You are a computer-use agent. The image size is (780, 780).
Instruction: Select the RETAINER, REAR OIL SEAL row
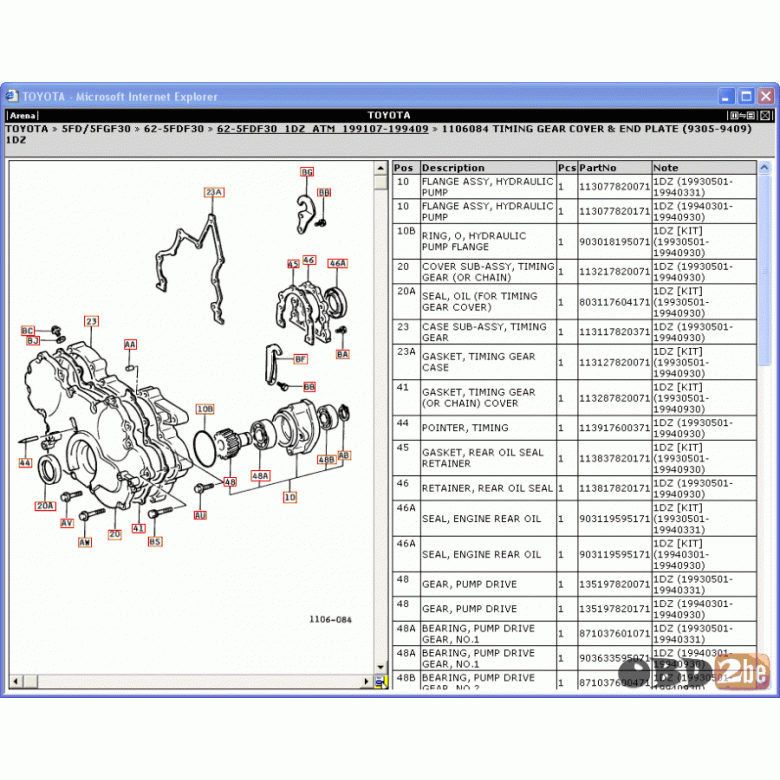pos(575,488)
